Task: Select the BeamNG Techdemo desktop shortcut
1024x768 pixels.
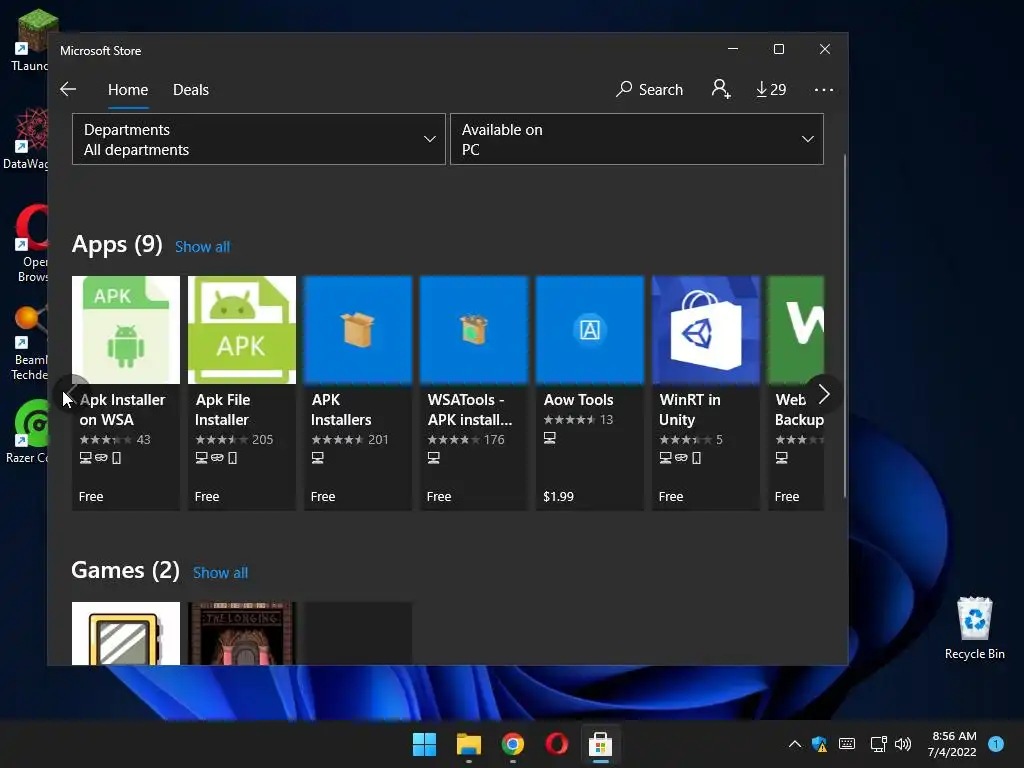Action: tap(29, 343)
